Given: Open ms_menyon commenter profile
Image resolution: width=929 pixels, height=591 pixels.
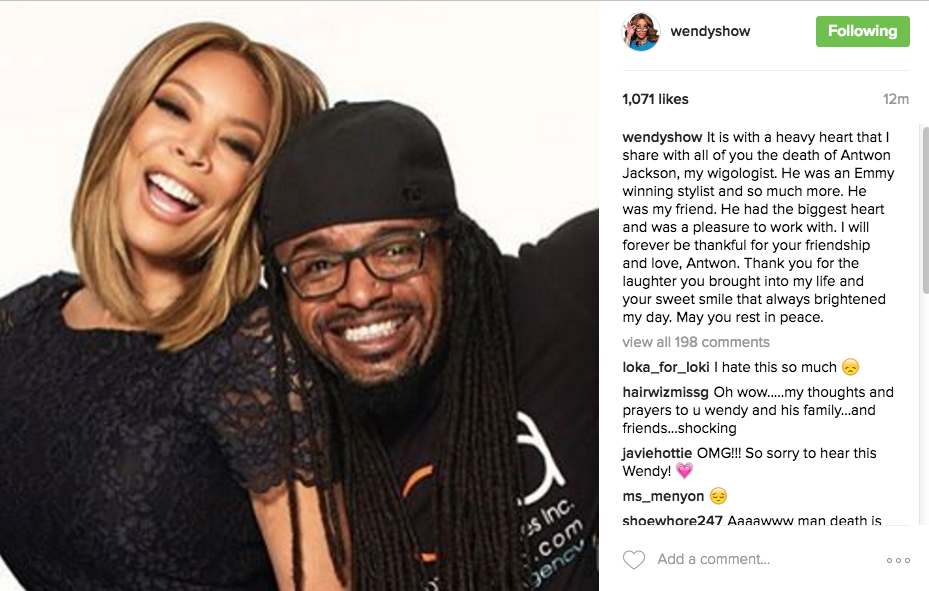Looking at the screenshot, I should pyautogui.click(x=663, y=497).
